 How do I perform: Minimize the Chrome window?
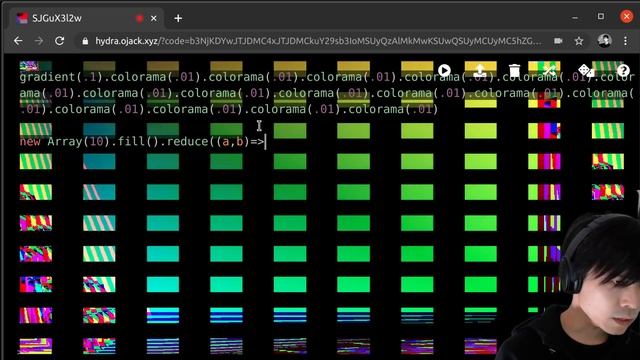pyautogui.click(x=575, y=18)
